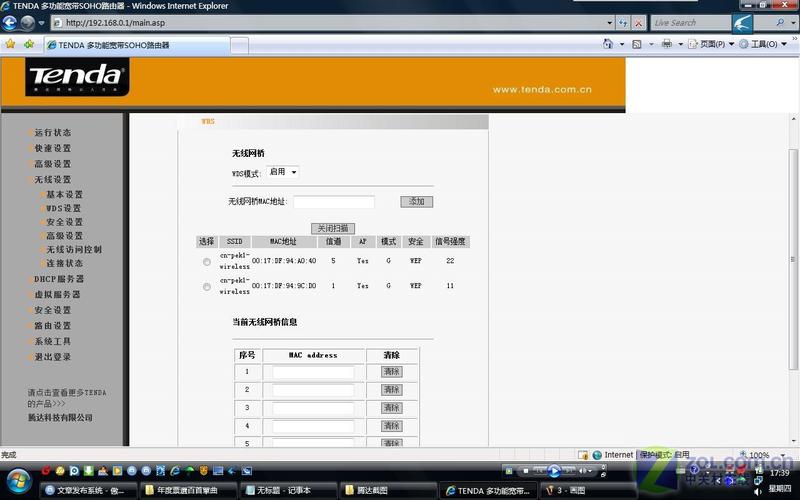Click the MAC address field in row 1
The height and width of the screenshot is (500, 800).
click(x=313, y=372)
